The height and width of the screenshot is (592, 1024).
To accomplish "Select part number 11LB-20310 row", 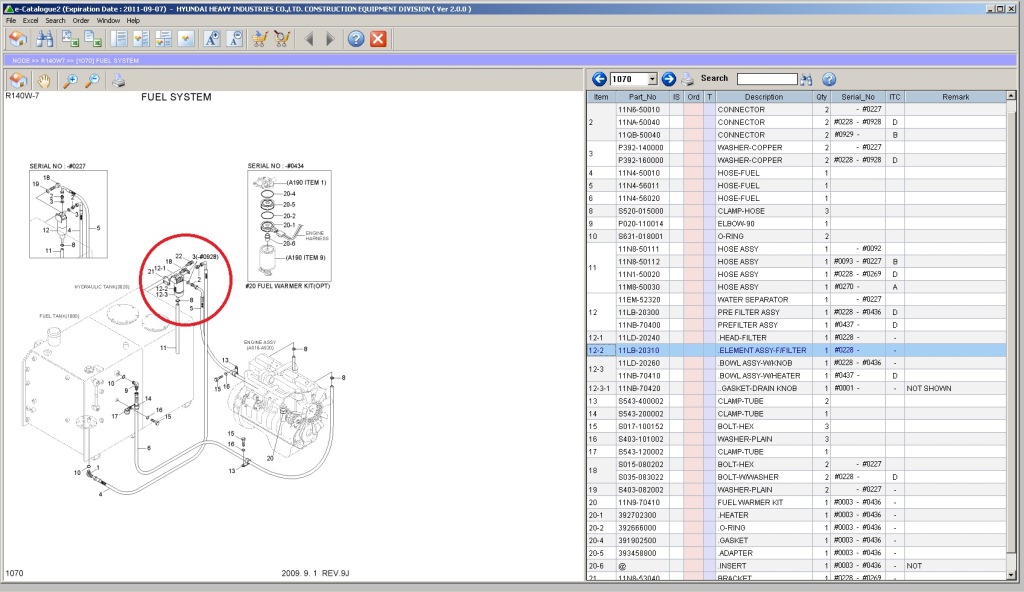I will [x=796, y=350].
